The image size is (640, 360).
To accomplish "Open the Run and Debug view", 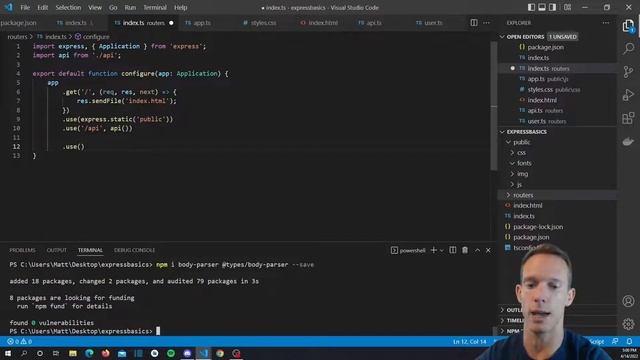I will pos(628,95).
